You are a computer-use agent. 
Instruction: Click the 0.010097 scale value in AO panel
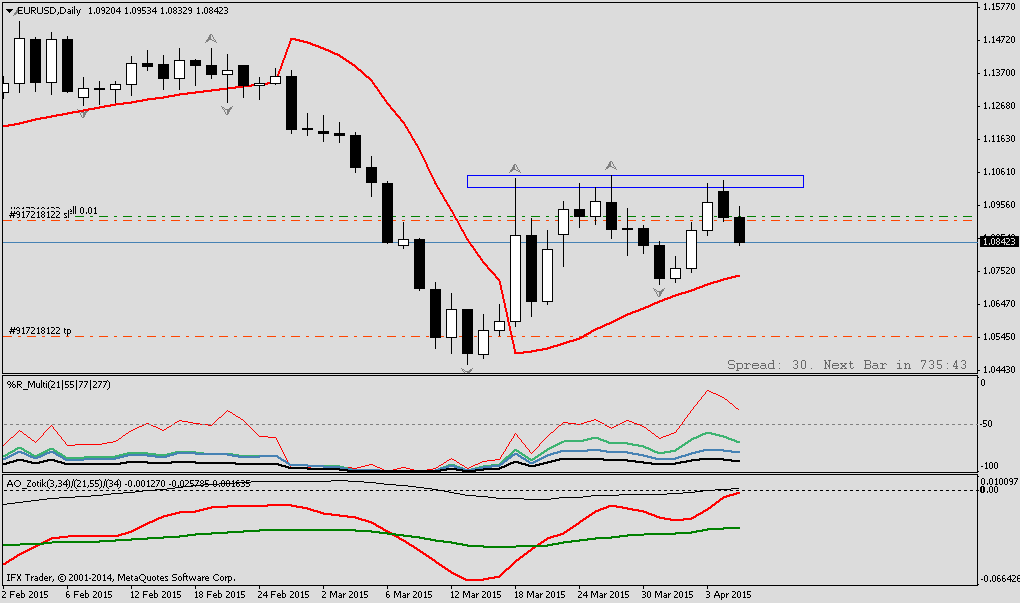tap(998, 481)
